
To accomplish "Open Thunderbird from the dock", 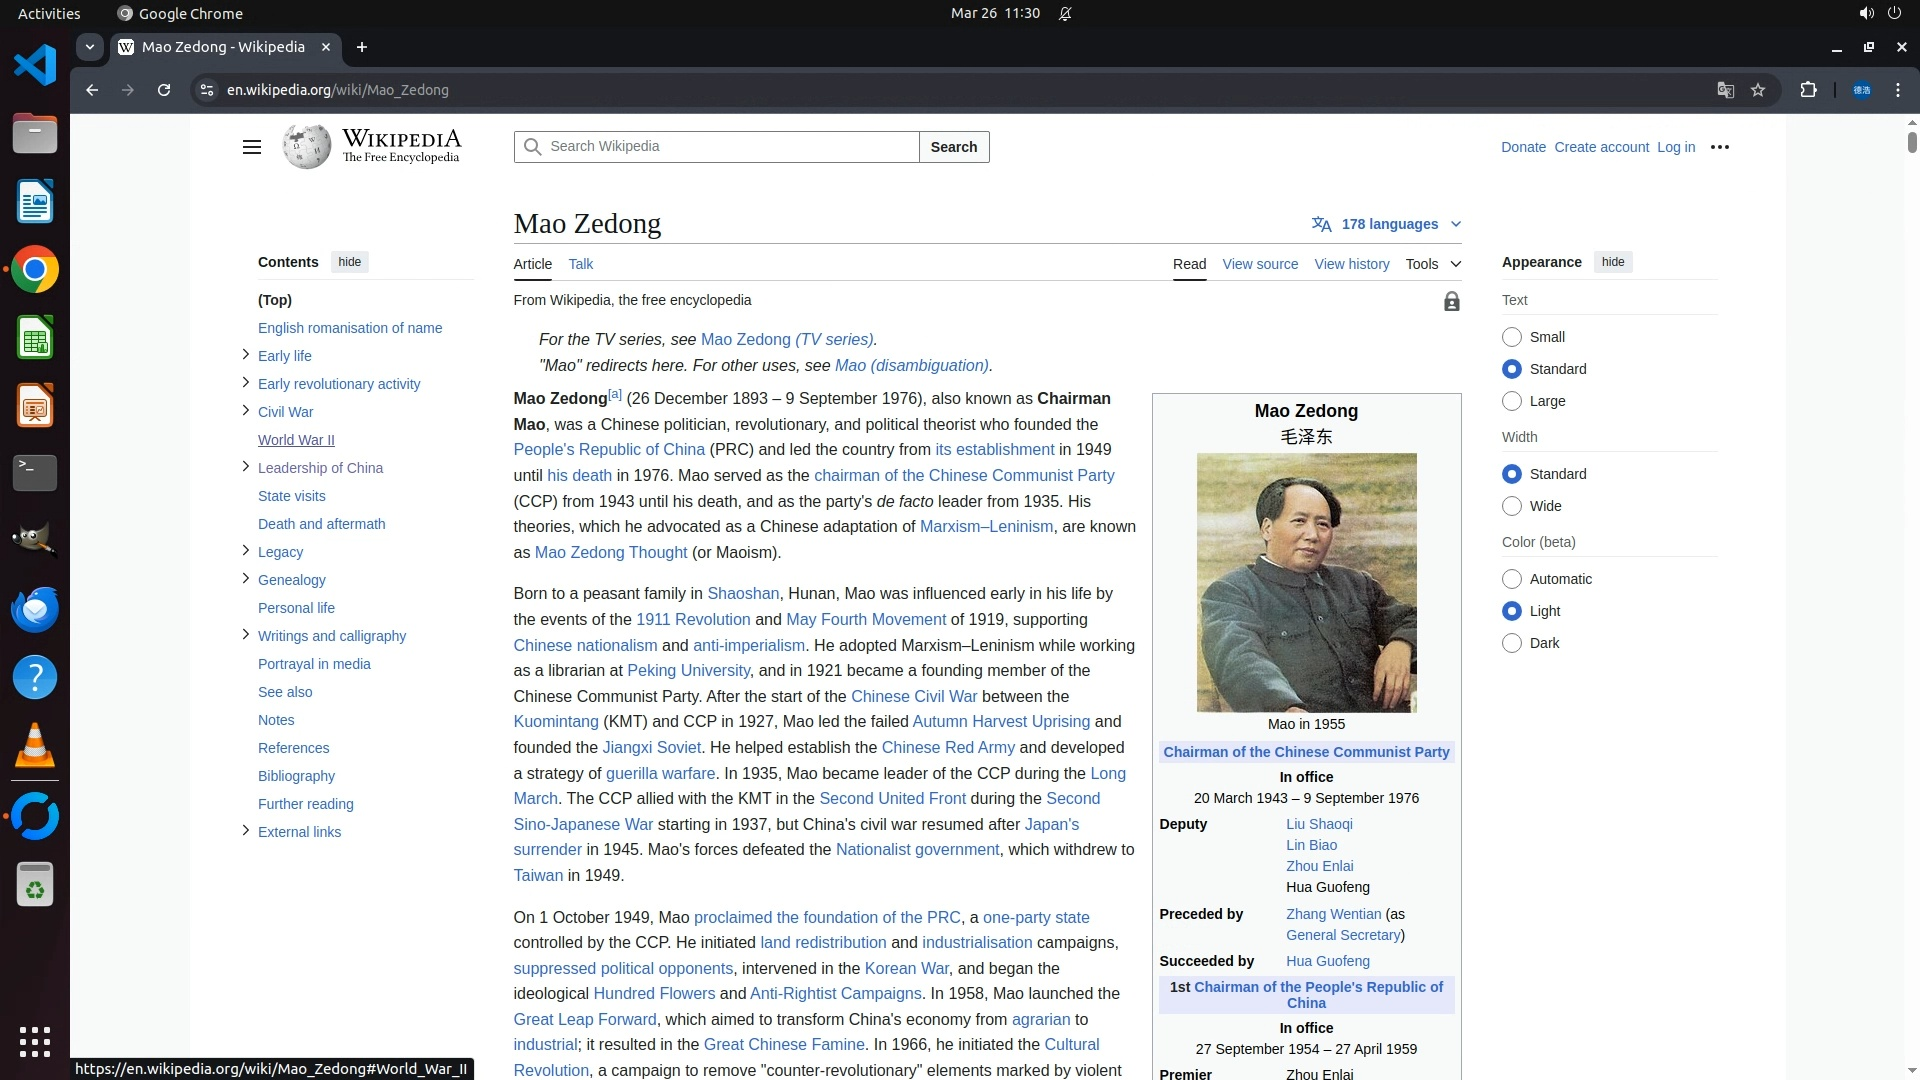I will click(35, 609).
